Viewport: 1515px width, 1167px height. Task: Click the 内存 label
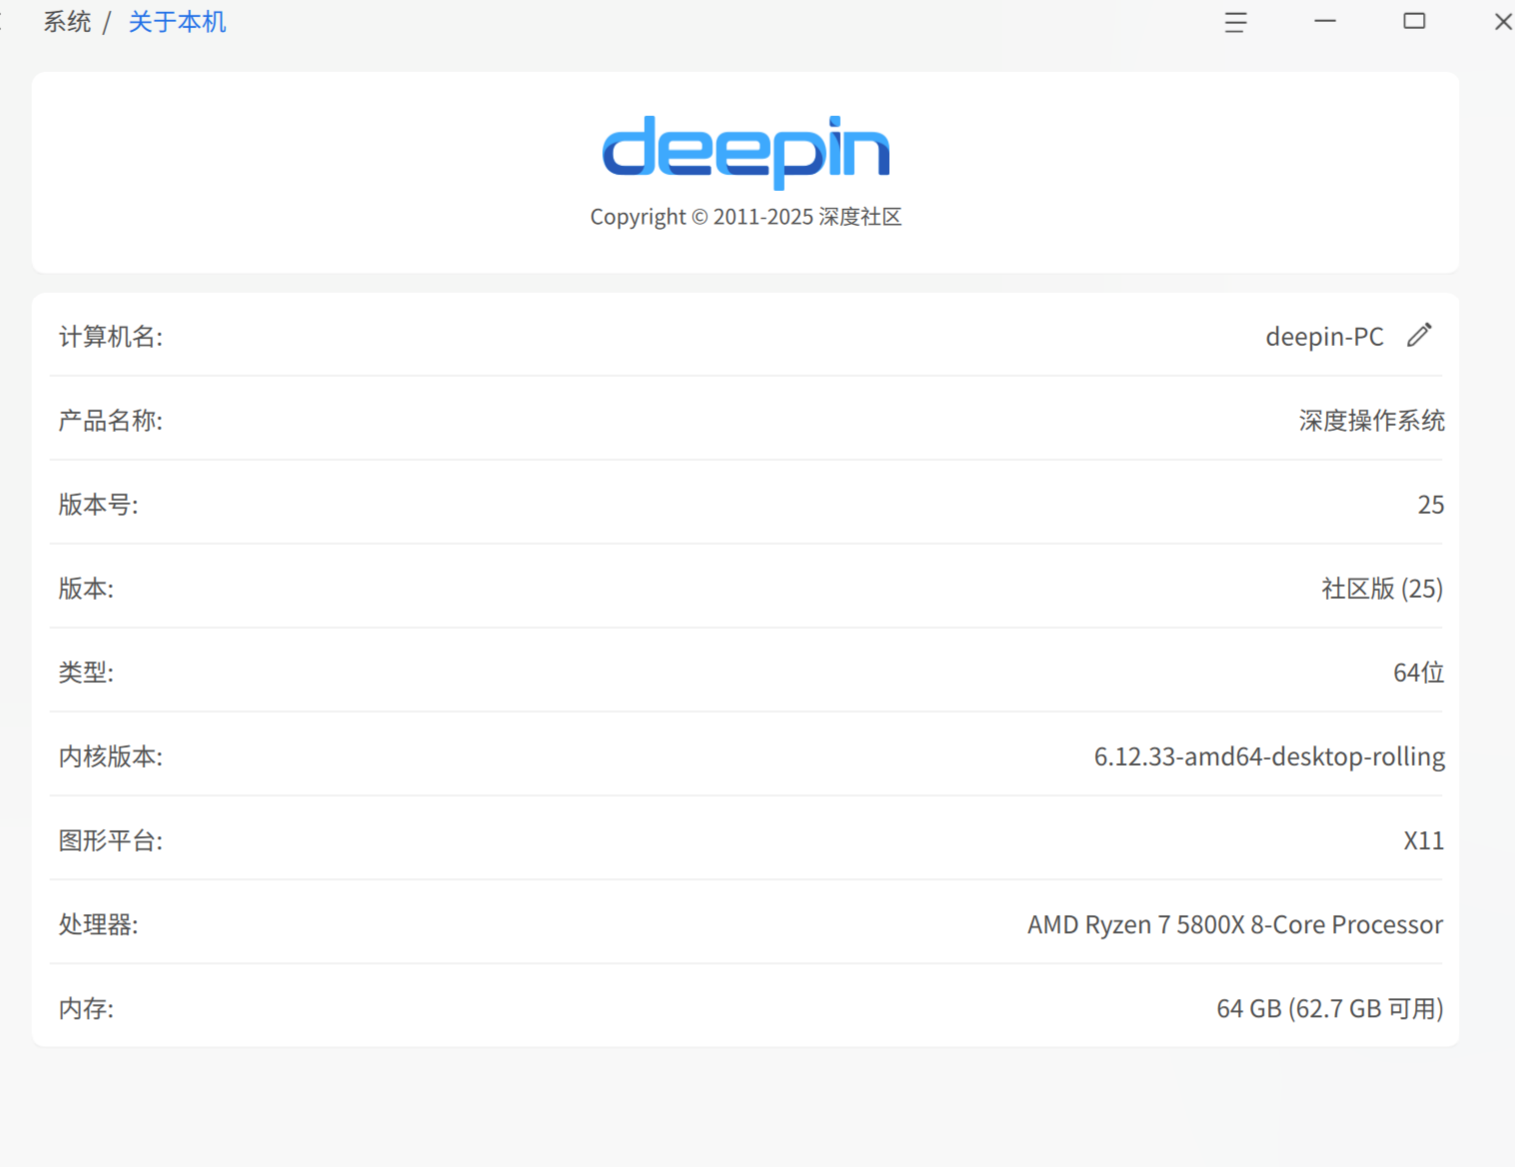(86, 1009)
